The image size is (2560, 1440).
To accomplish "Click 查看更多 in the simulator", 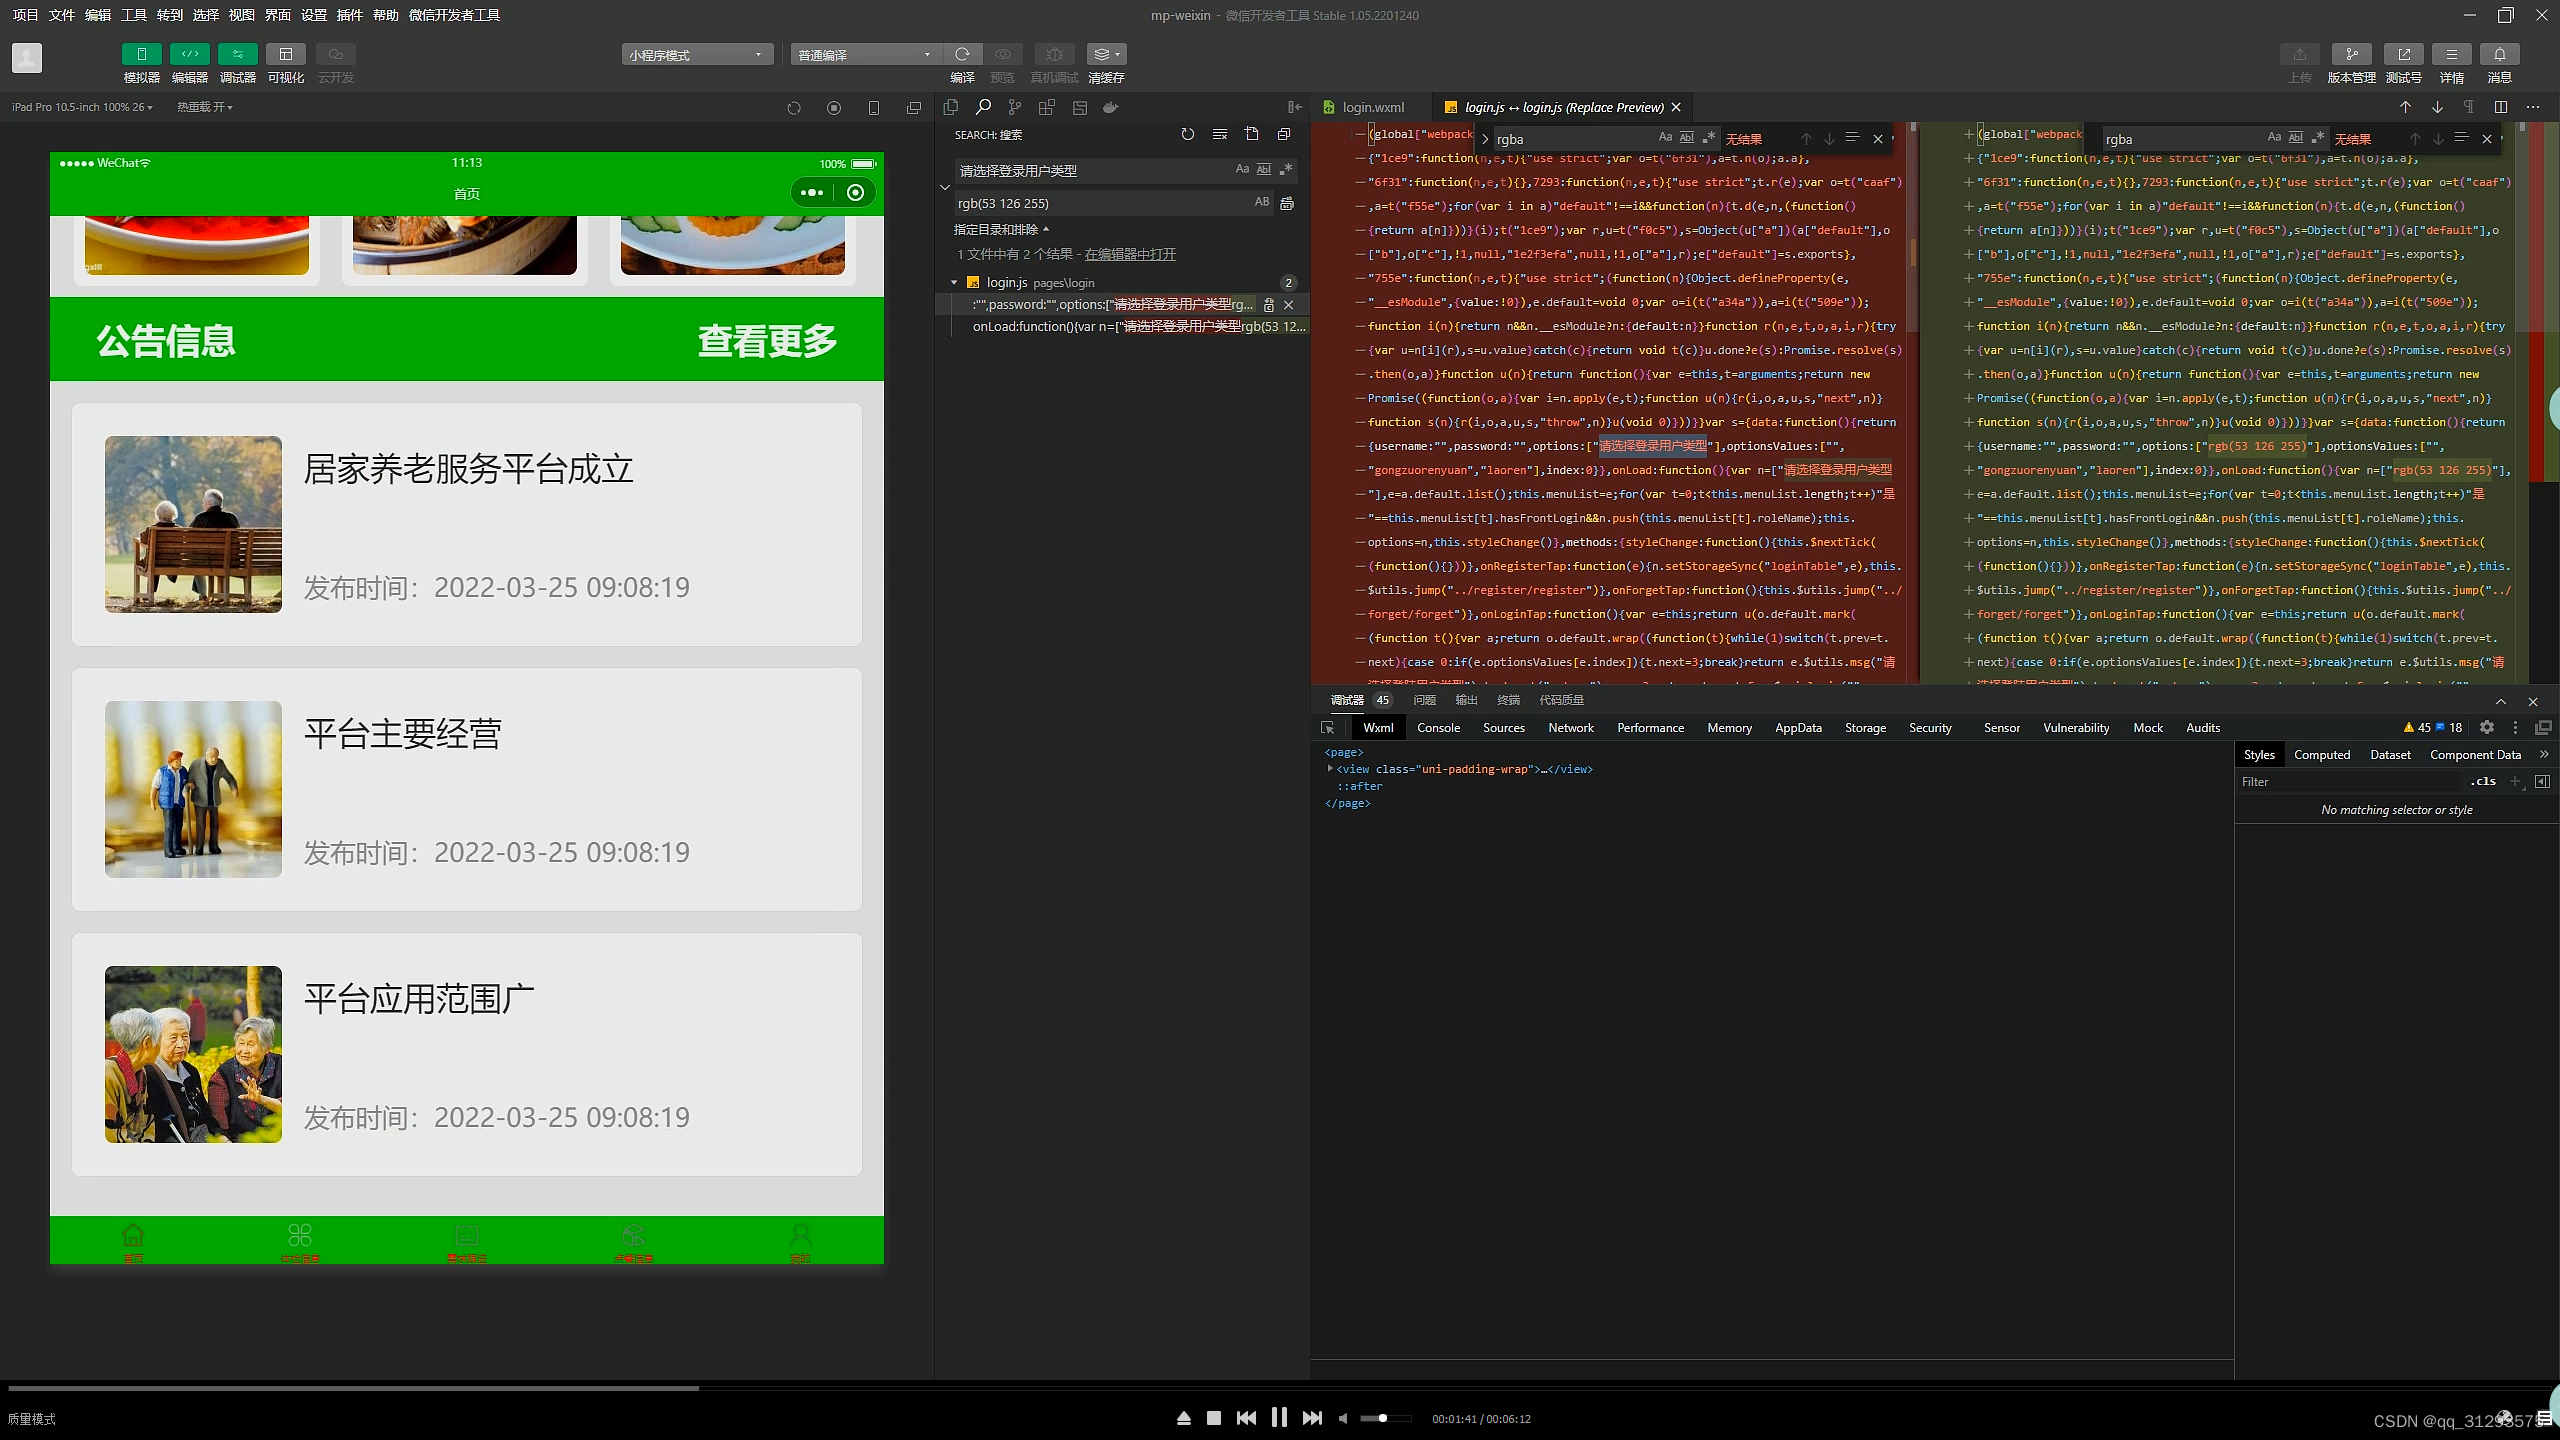I will click(767, 340).
